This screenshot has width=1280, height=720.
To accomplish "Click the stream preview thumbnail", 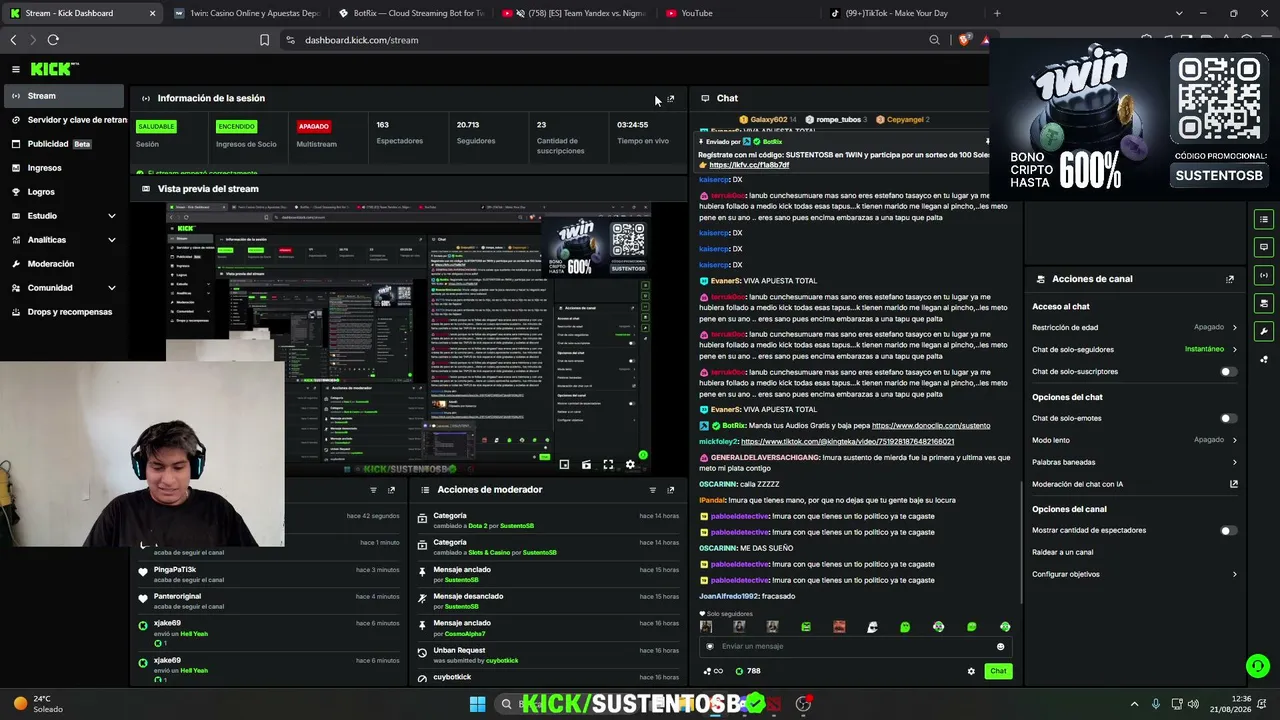I will pyautogui.click(x=408, y=338).
